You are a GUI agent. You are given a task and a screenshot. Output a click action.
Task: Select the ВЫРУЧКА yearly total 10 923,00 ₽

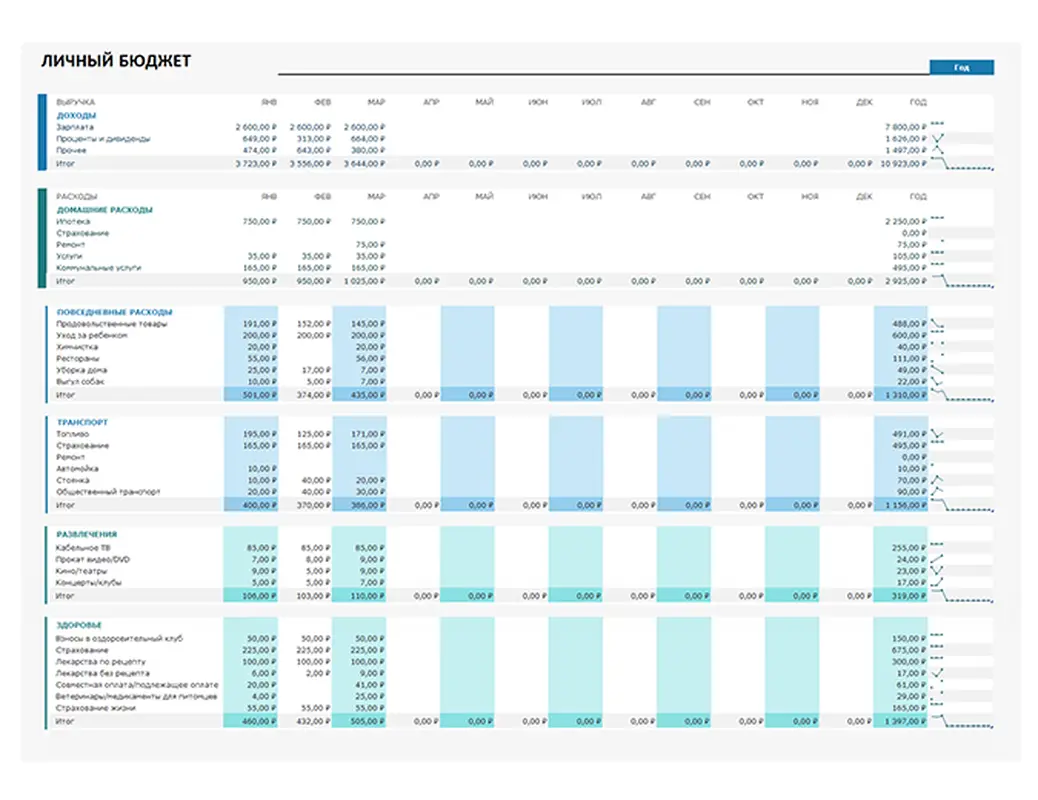pos(903,162)
